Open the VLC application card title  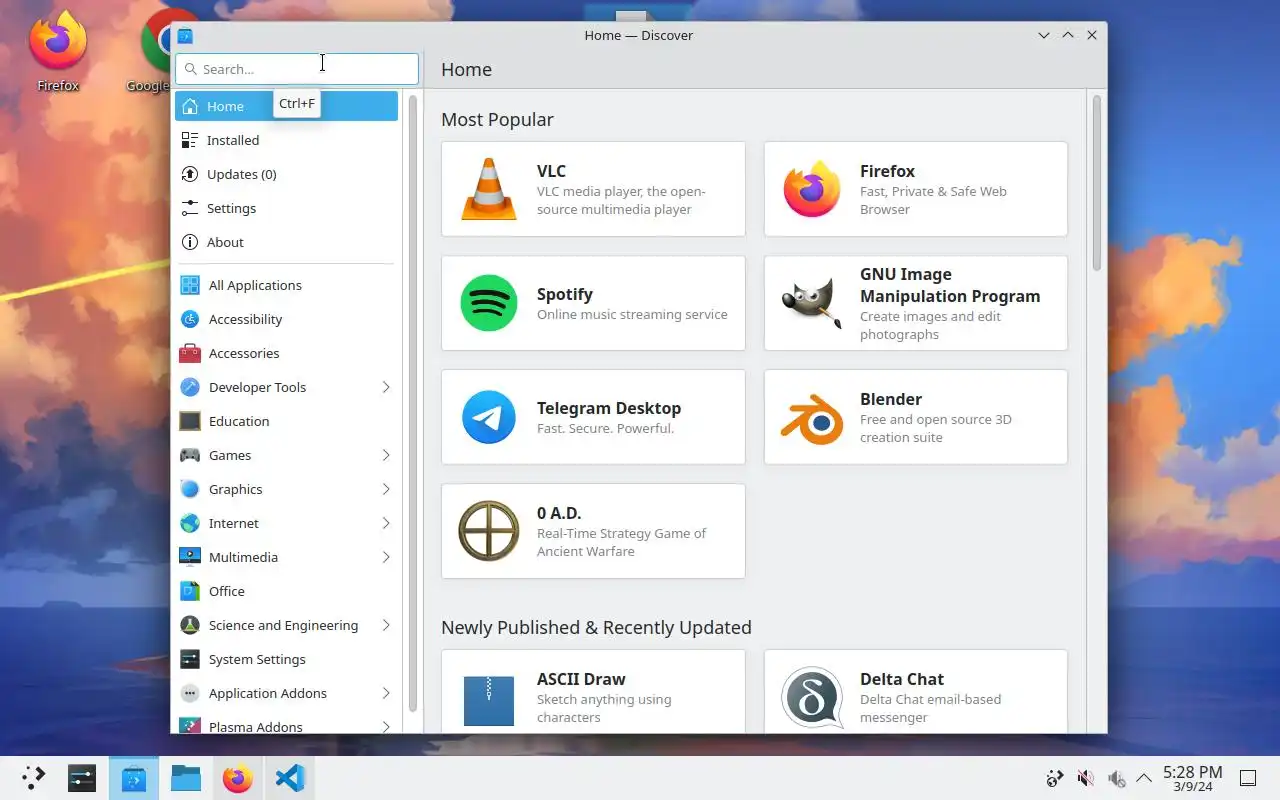coord(551,171)
